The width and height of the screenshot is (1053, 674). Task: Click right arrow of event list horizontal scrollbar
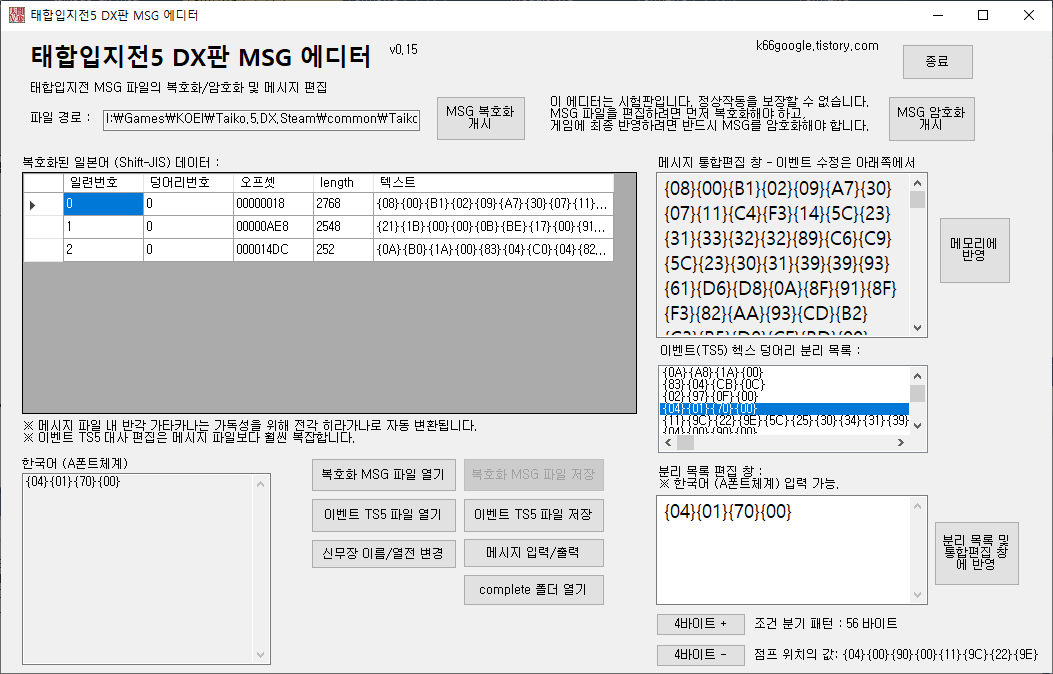coord(901,443)
